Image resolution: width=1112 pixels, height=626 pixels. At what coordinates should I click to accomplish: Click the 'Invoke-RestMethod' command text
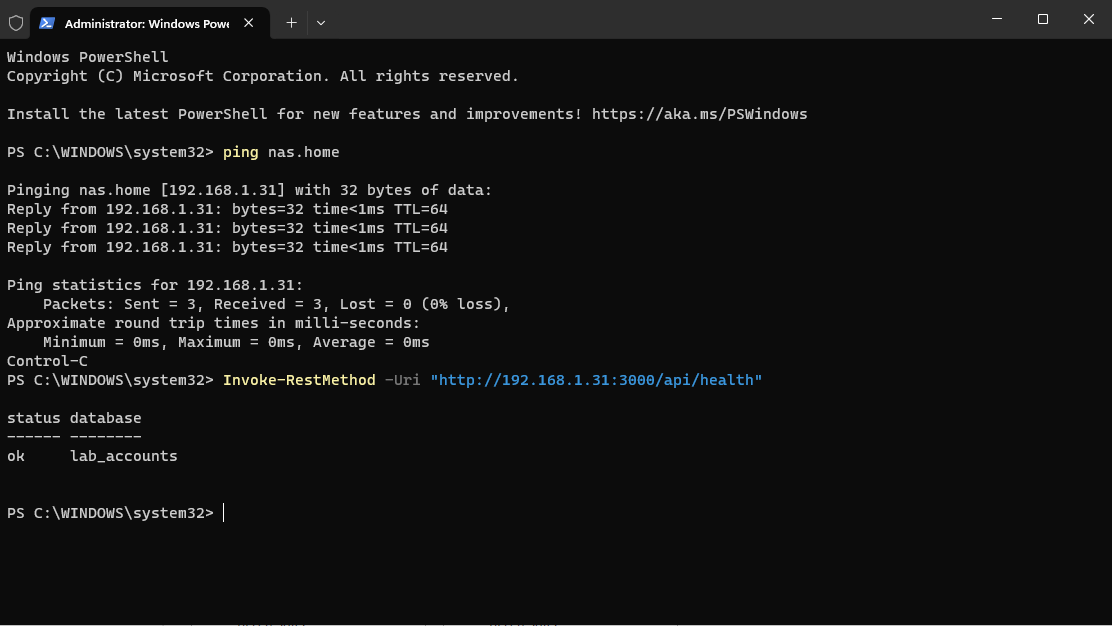pyautogui.click(x=299, y=380)
